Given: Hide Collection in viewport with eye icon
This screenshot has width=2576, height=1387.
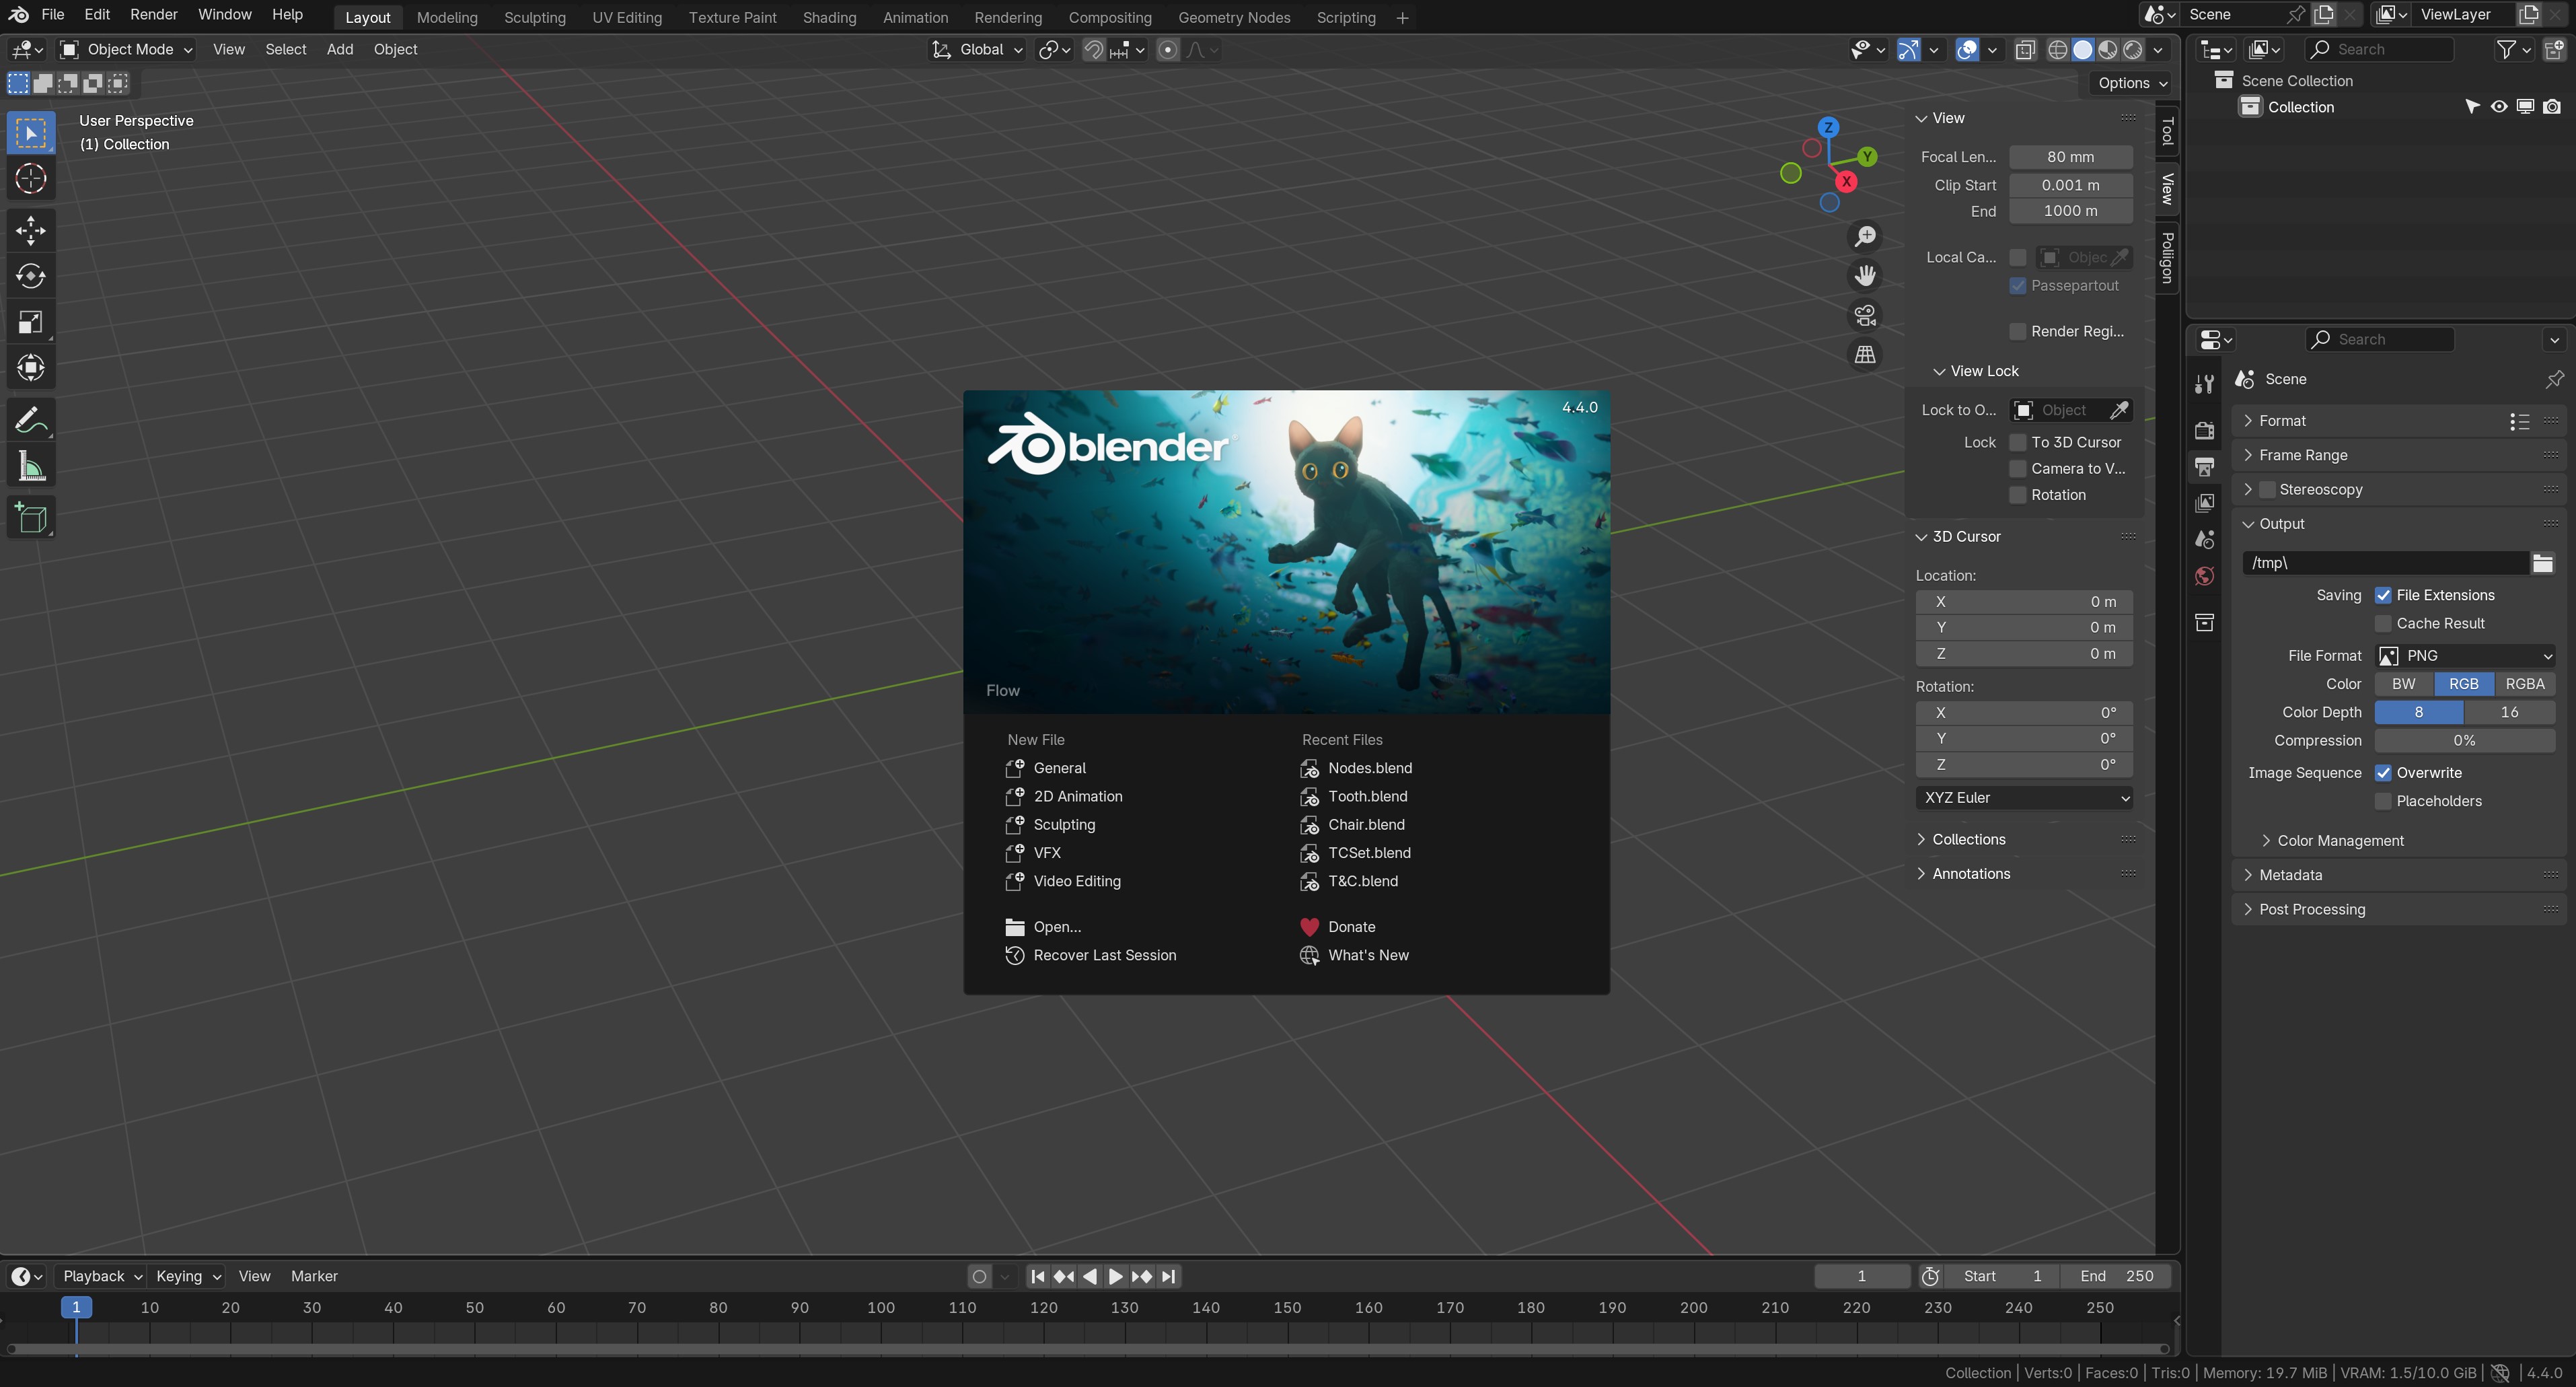Looking at the screenshot, I should tap(2498, 107).
